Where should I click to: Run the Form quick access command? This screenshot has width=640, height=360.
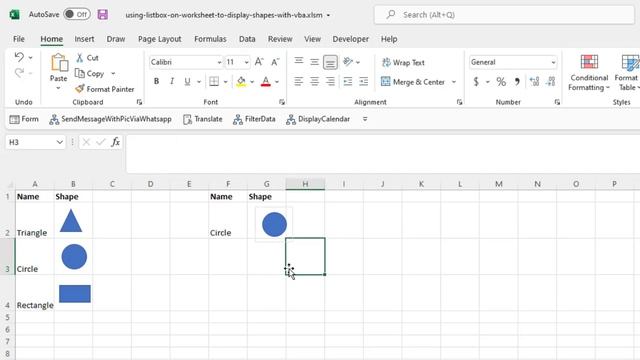tap(24, 119)
